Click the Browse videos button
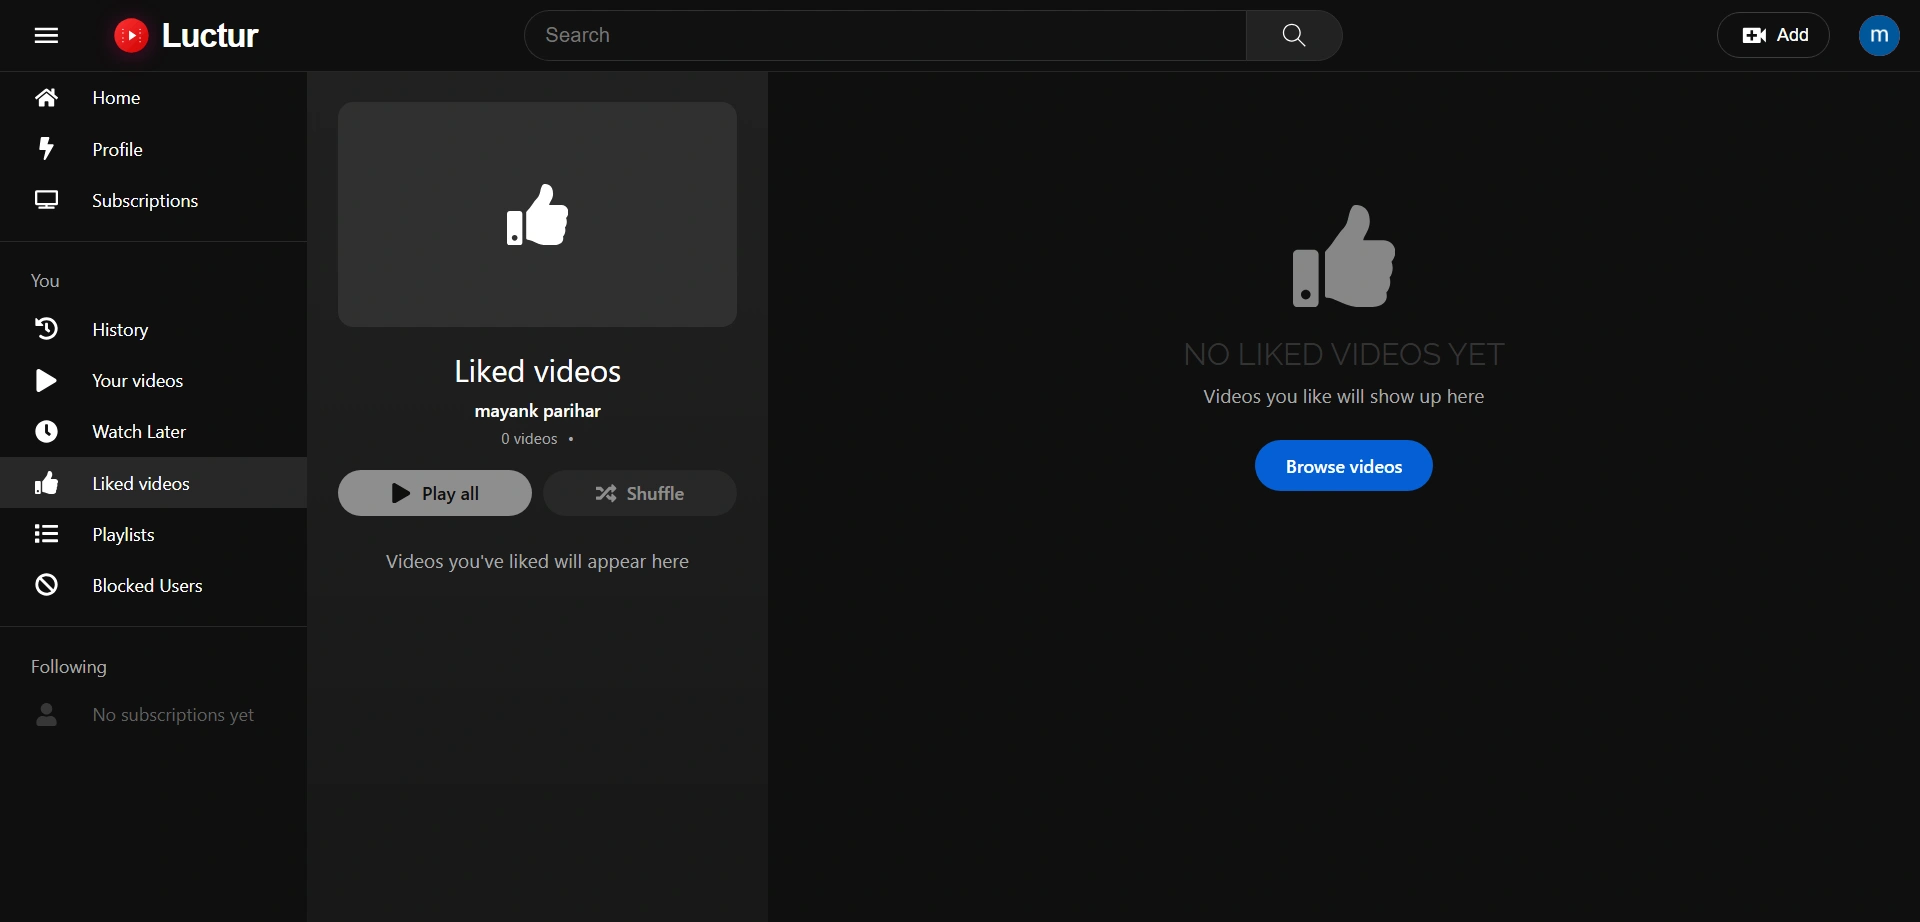 click(x=1343, y=466)
